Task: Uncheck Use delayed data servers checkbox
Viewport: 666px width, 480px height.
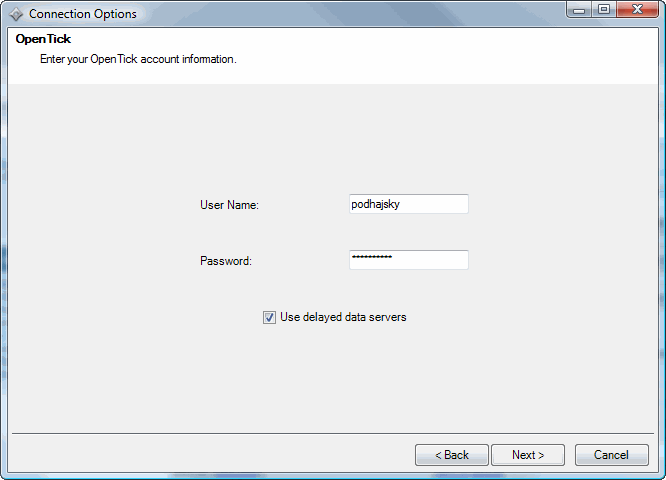Action: pyautogui.click(x=269, y=317)
